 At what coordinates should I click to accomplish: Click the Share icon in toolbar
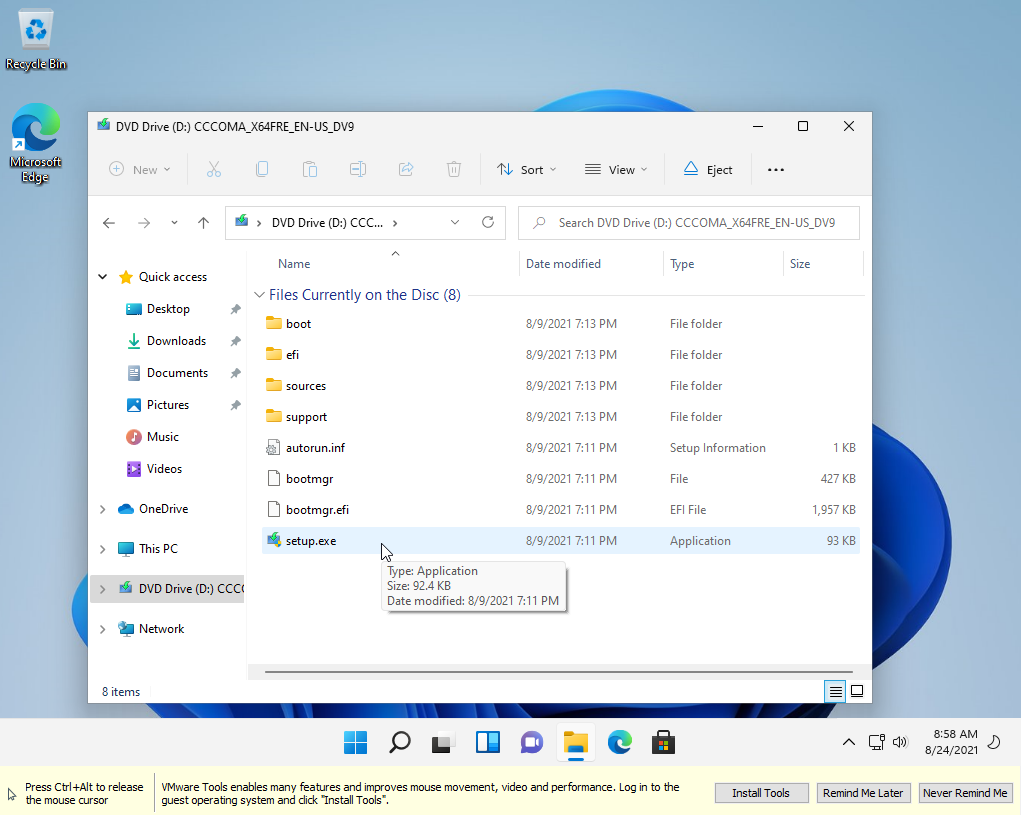pos(406,169)
